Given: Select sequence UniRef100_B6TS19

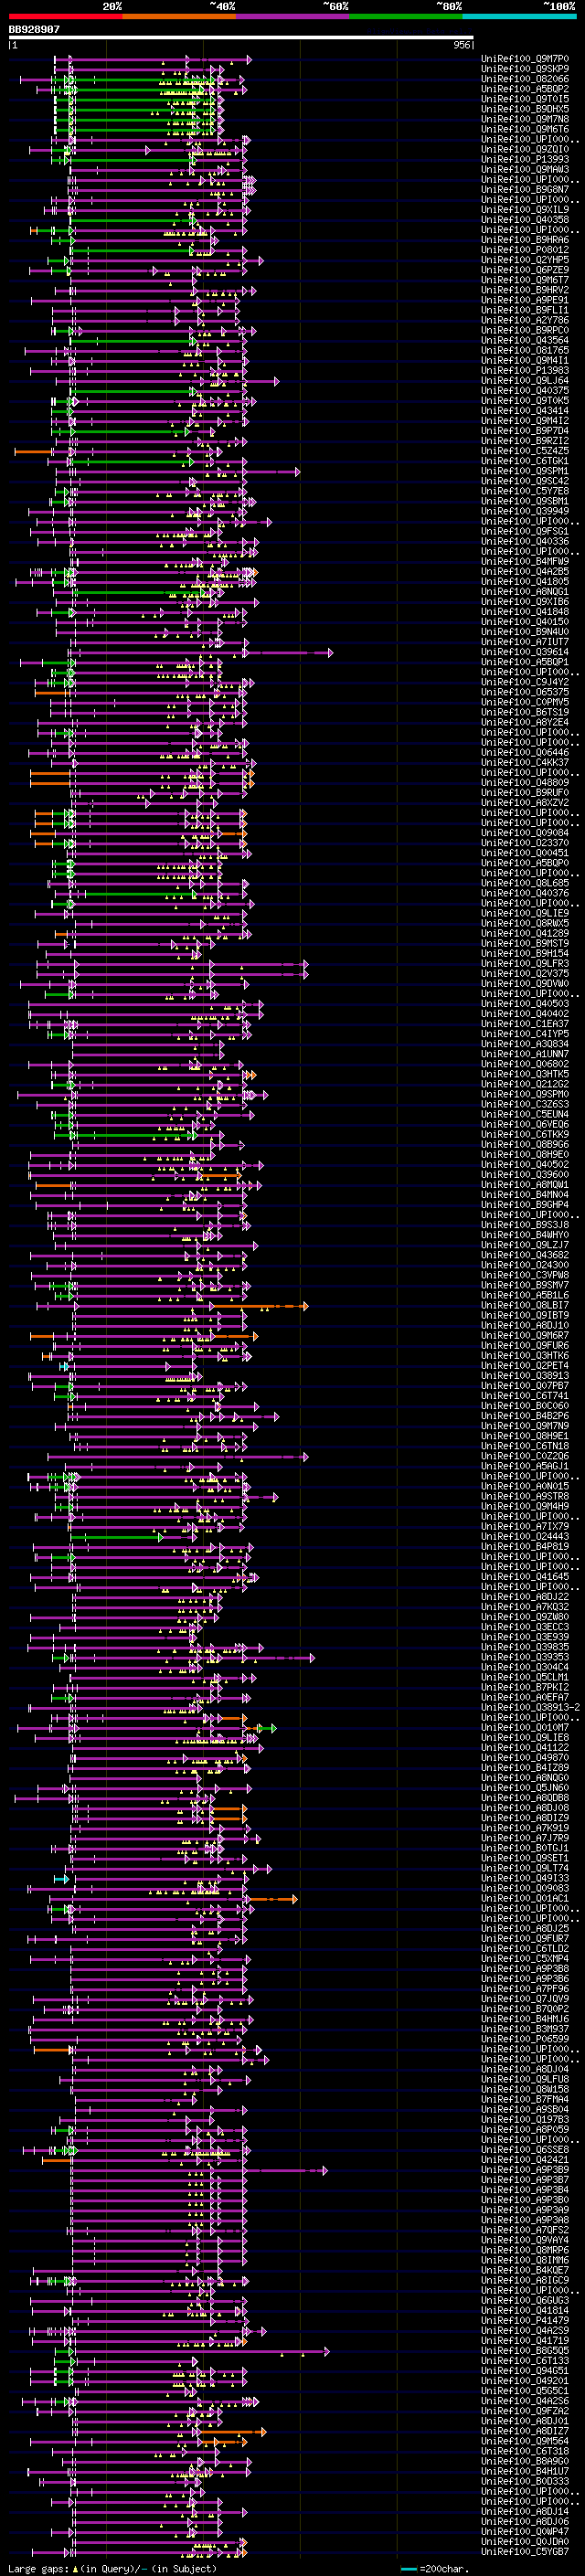Looking at the screenshot, I should point(525,712).
